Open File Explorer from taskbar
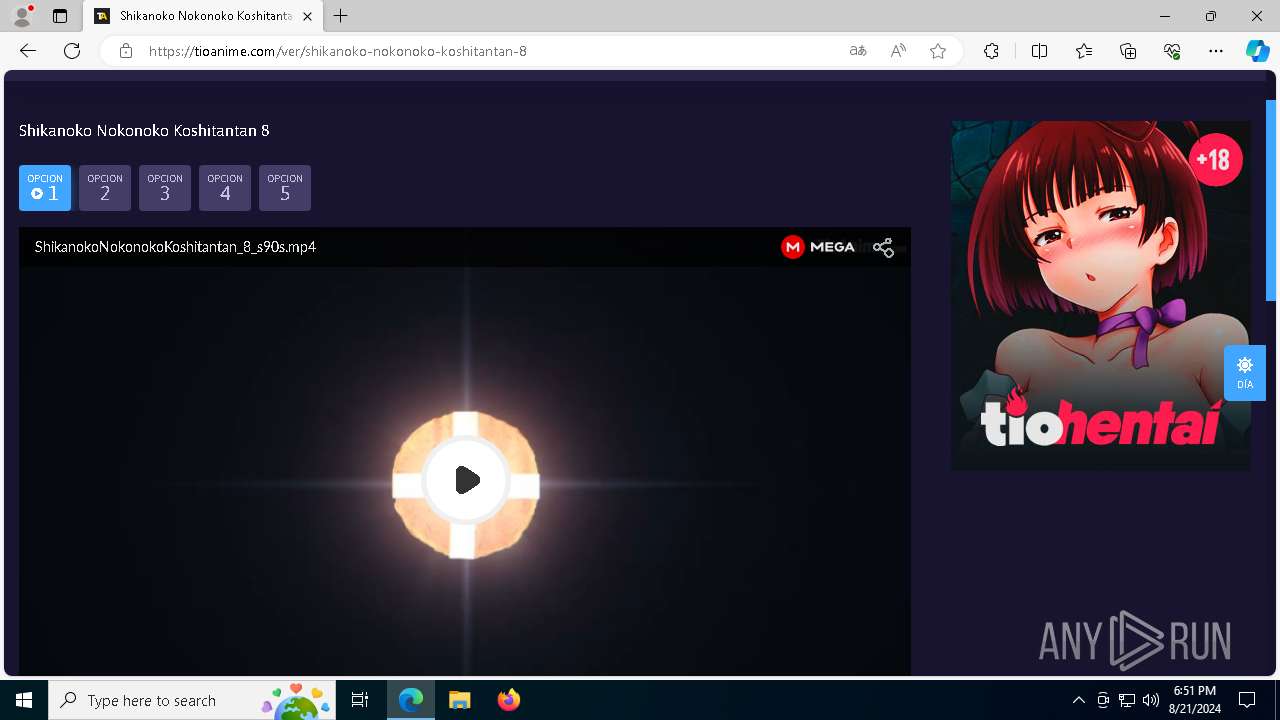1280x720 pixels. 459,700
